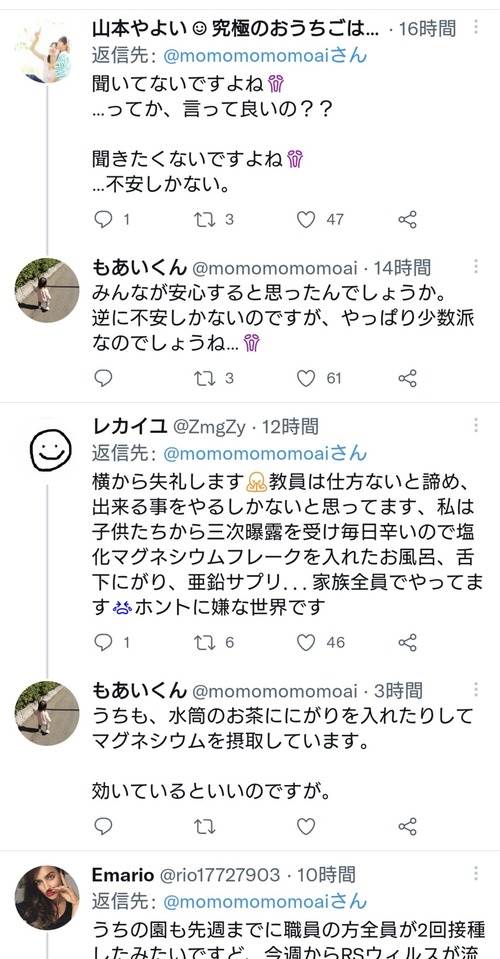Like レカイユ's tweet with 46 likes
Screen dimensions: 500x959
coord(306,642)
